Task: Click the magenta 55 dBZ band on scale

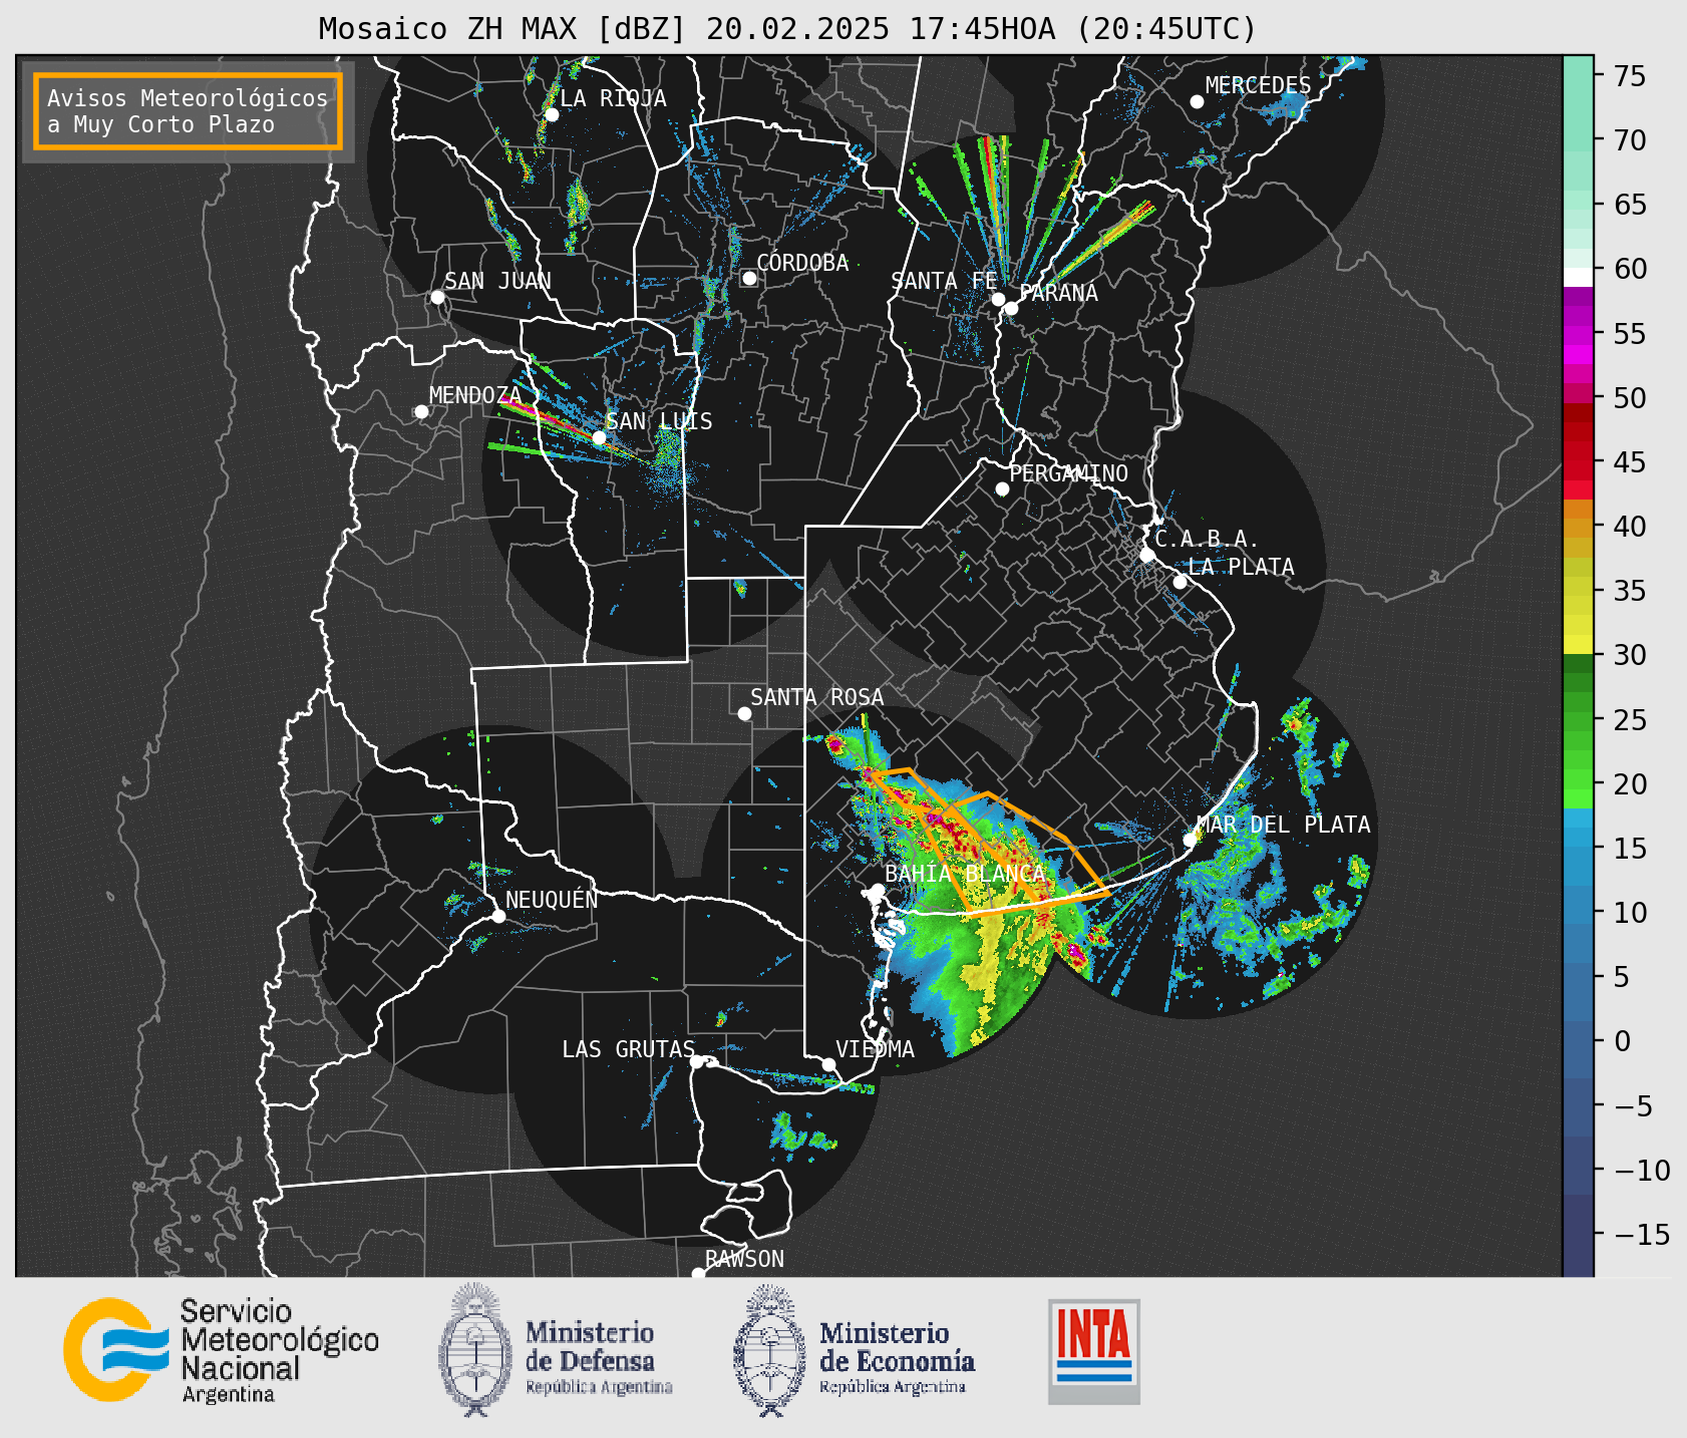Action: pos(1577,334)
